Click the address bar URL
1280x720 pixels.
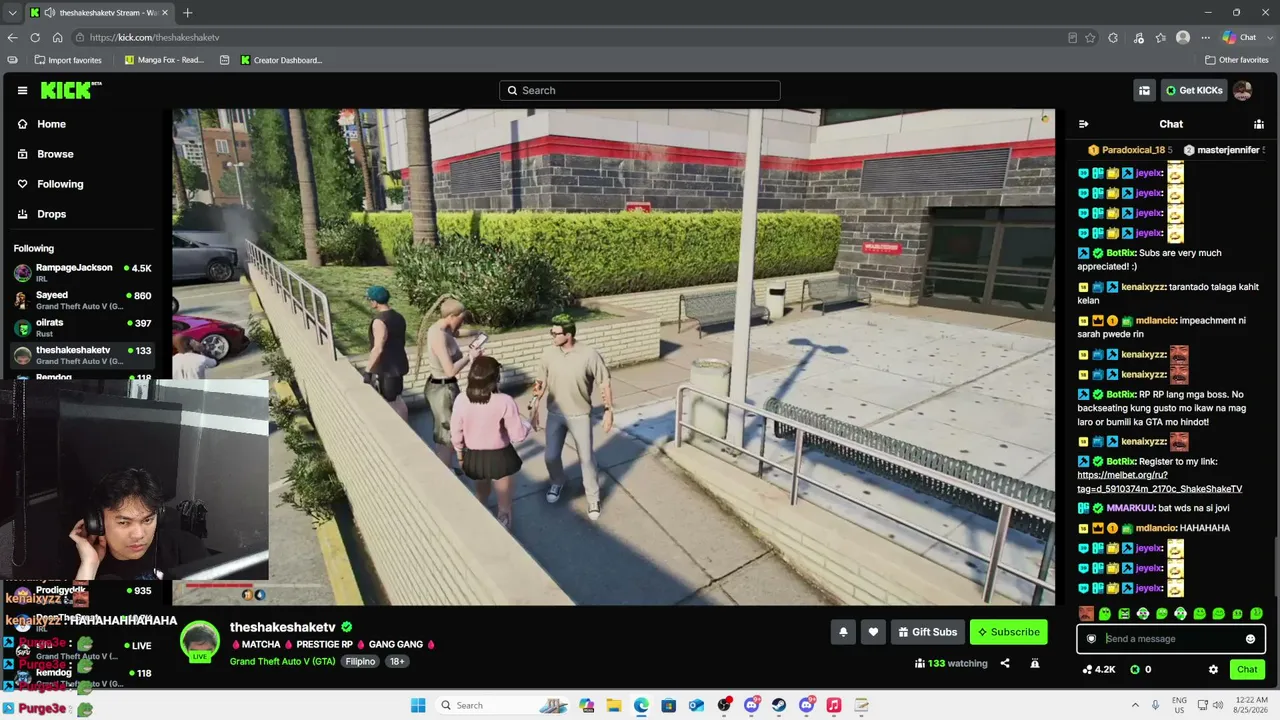point(154,38)
